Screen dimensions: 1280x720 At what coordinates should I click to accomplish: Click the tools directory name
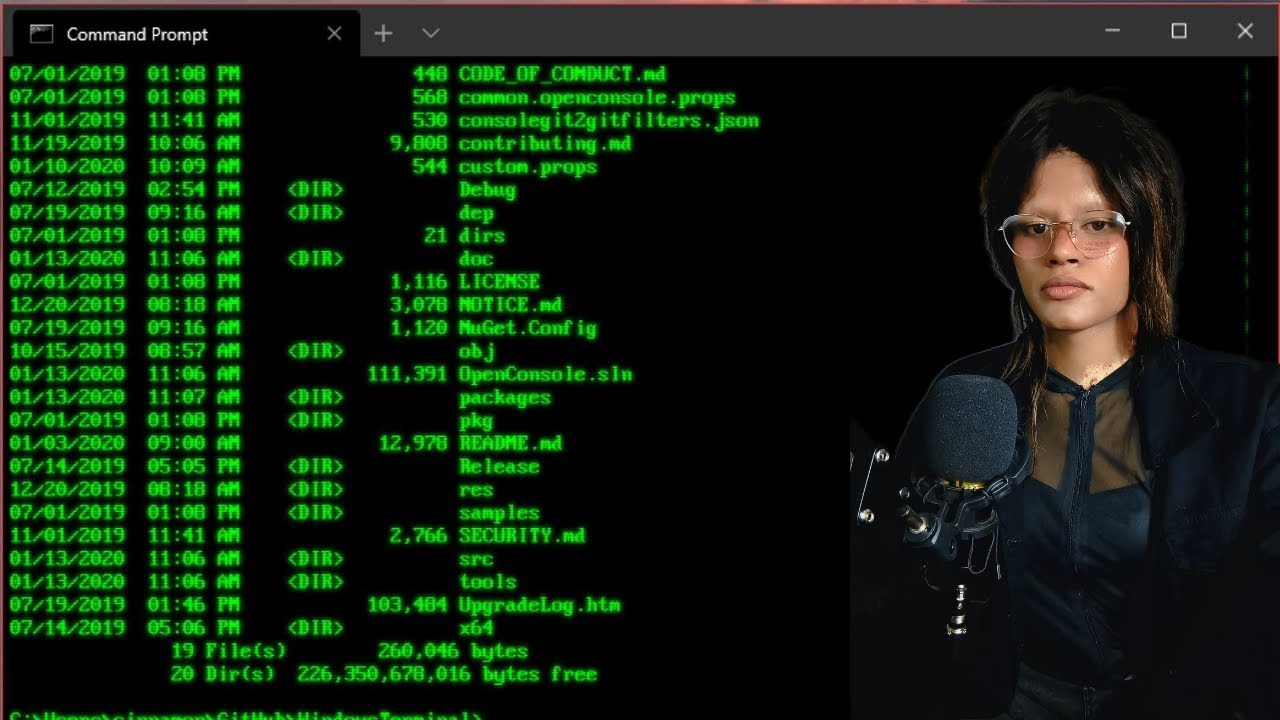tap(487, 581)
